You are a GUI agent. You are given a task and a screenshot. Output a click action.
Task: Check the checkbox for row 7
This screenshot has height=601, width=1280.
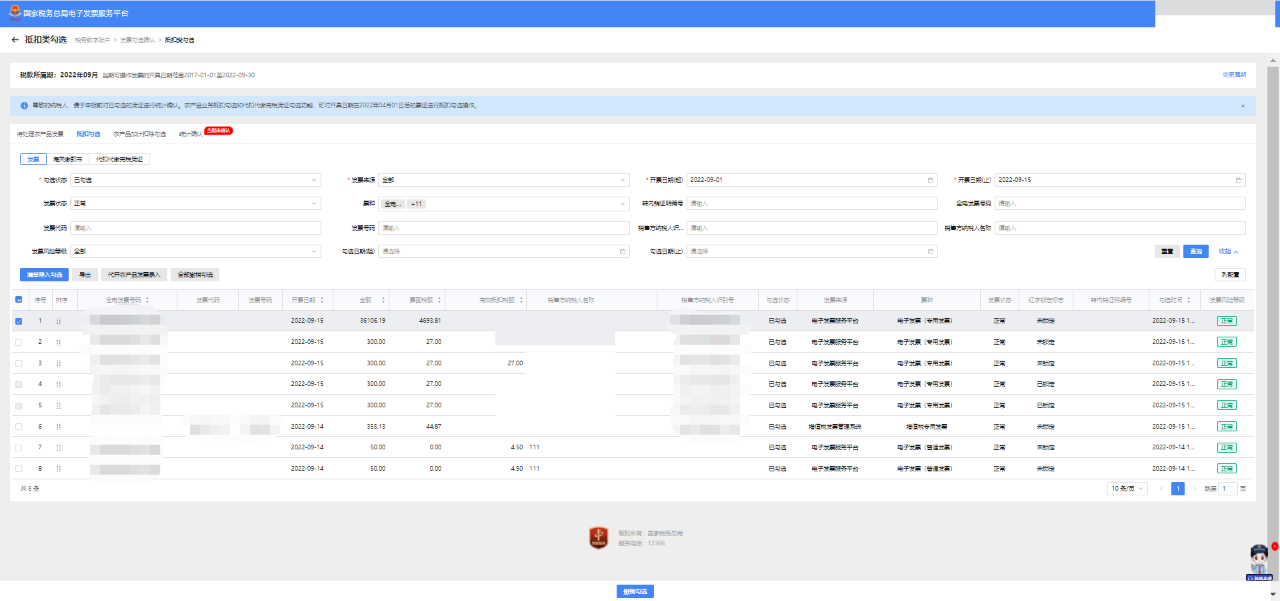(x=19, y=447)
